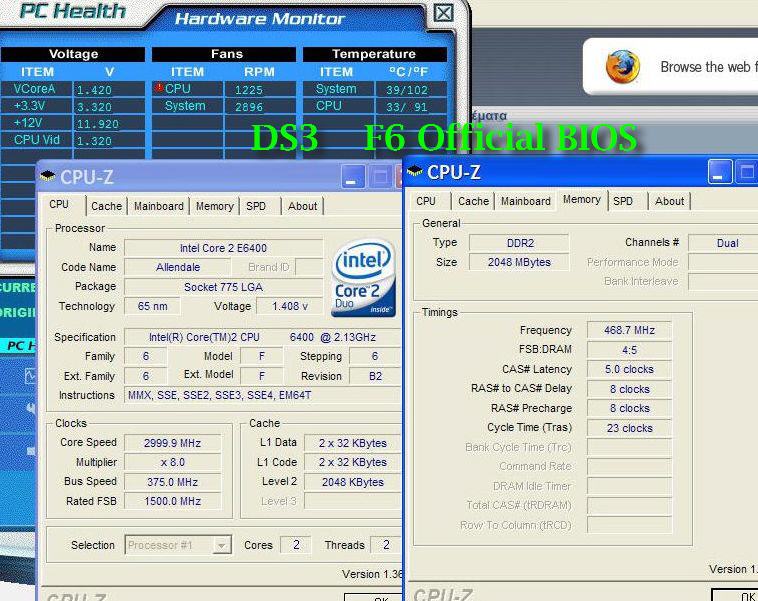The width and height of the screenshot is (758, 601).
Task: Open the SPD tab in left CPU-Z window
Action: [x=256, y=206]
